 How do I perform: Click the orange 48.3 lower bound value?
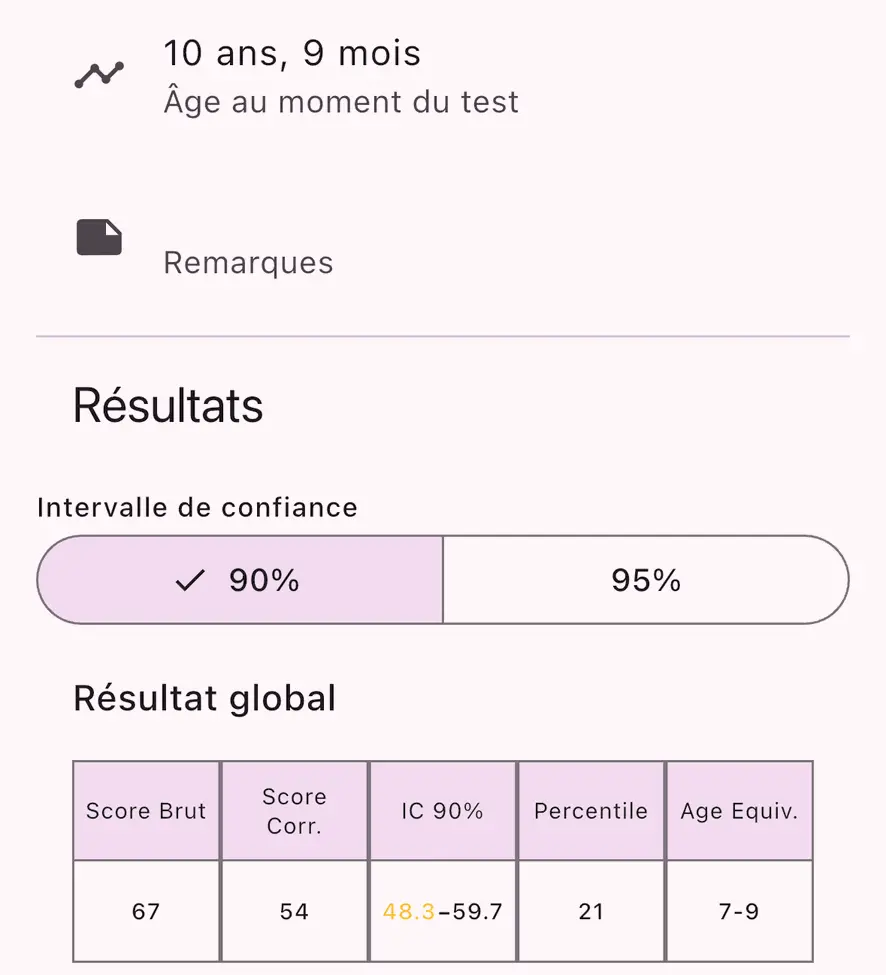point(408,912)
